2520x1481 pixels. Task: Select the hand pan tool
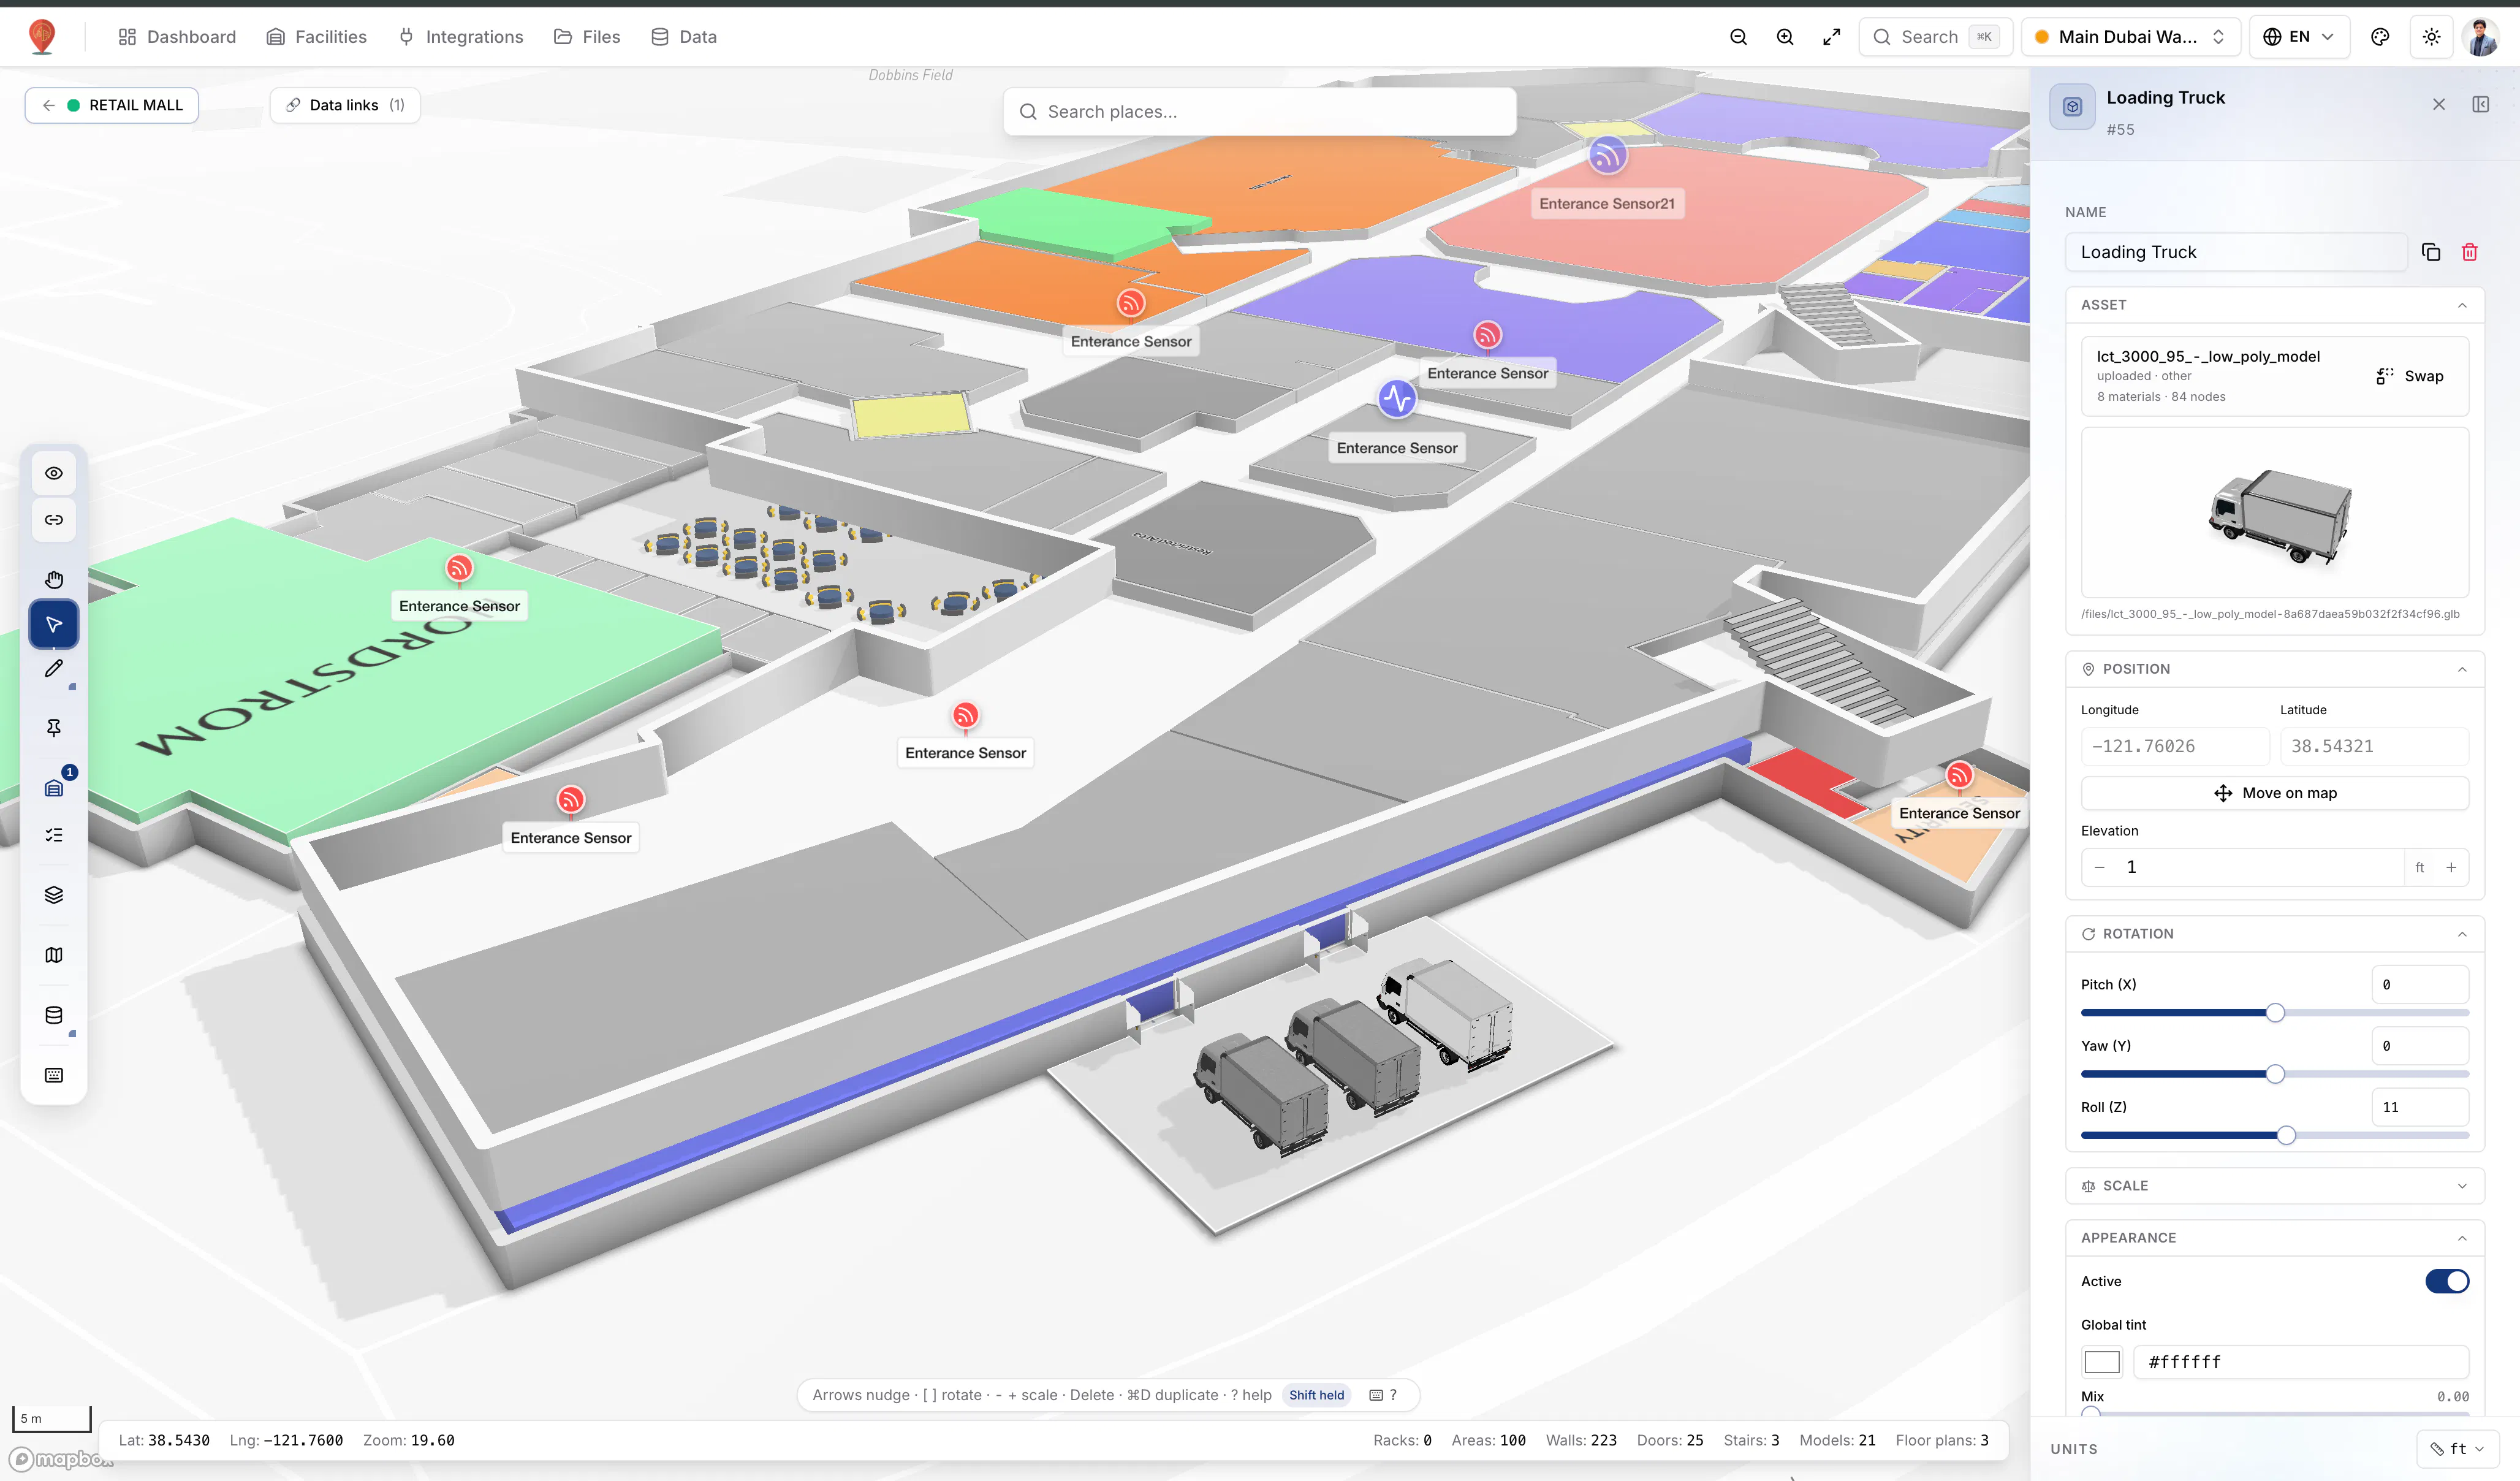(54, 579)
